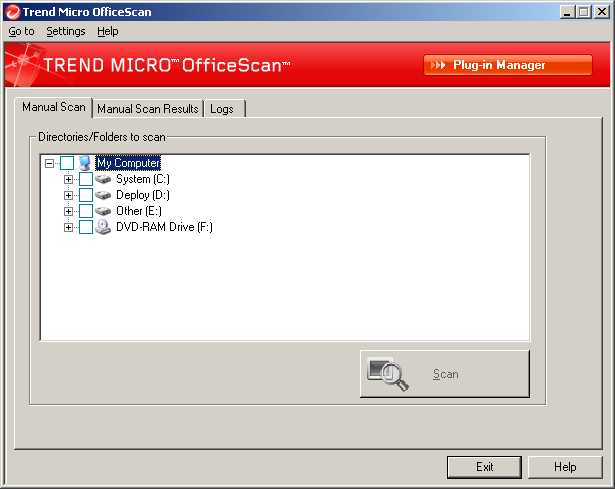Click the Help button at bottom right
615x489 pixels.
(x=565, y=467)
